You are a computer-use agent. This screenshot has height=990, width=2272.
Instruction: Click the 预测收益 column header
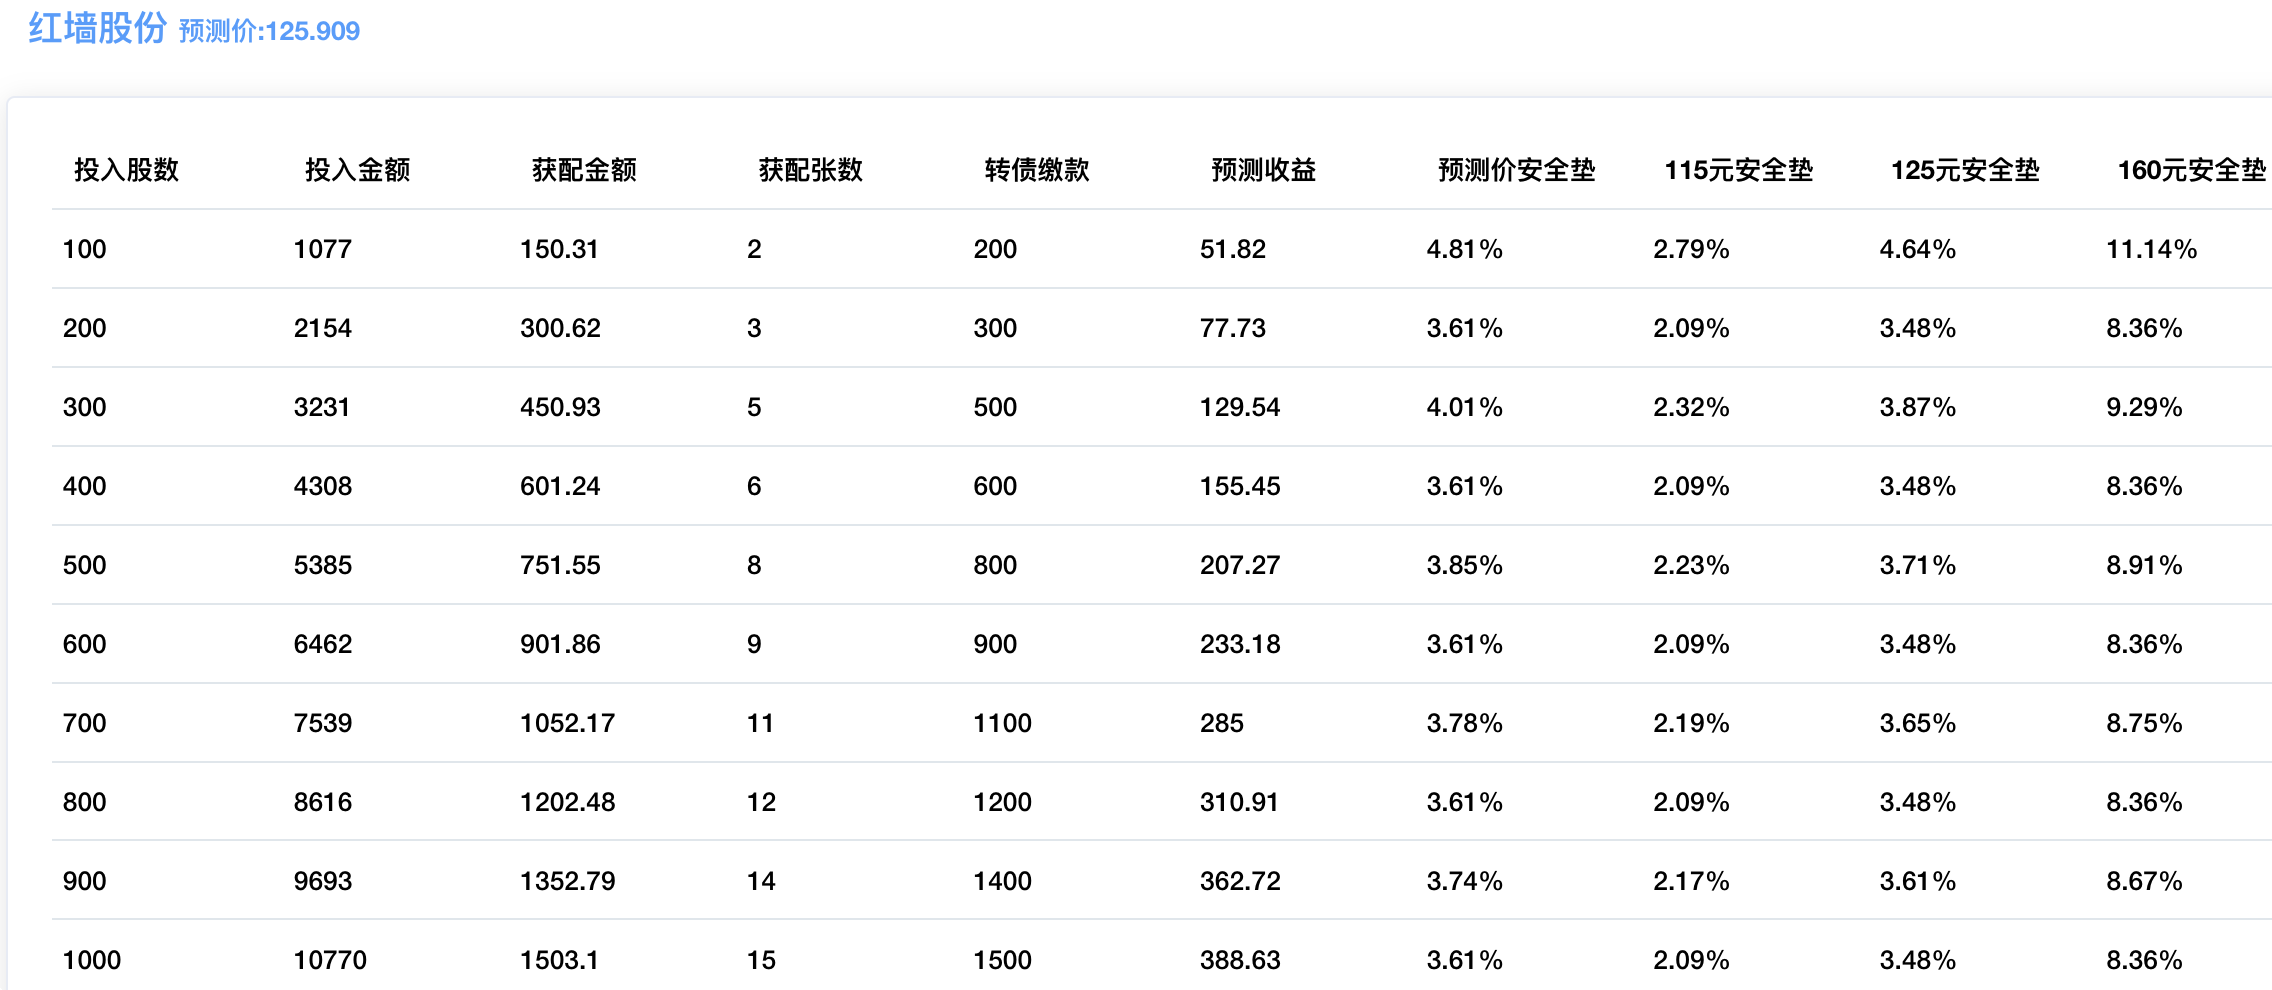pos(1263,170)
